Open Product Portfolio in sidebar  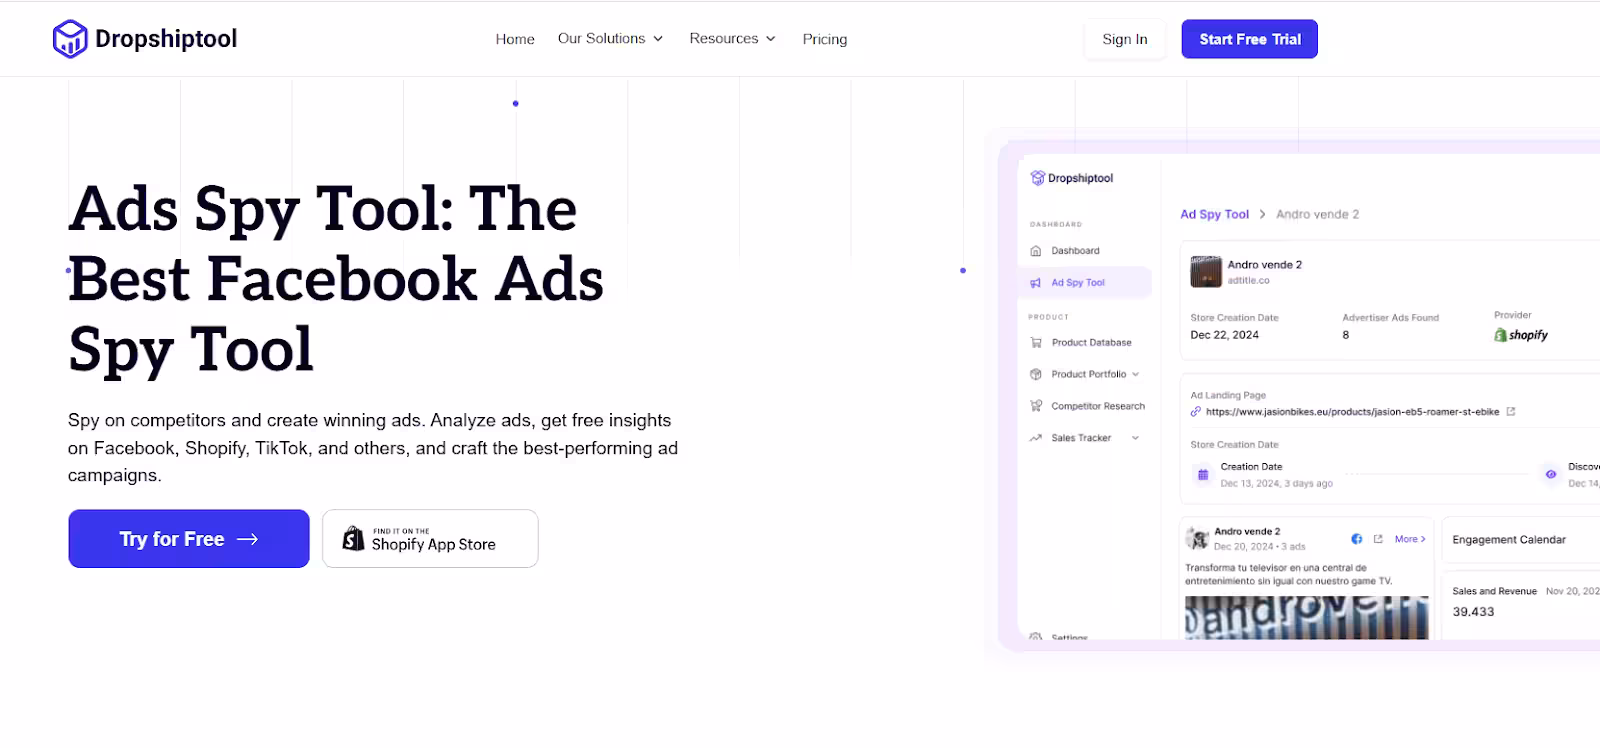[1088, 374]
